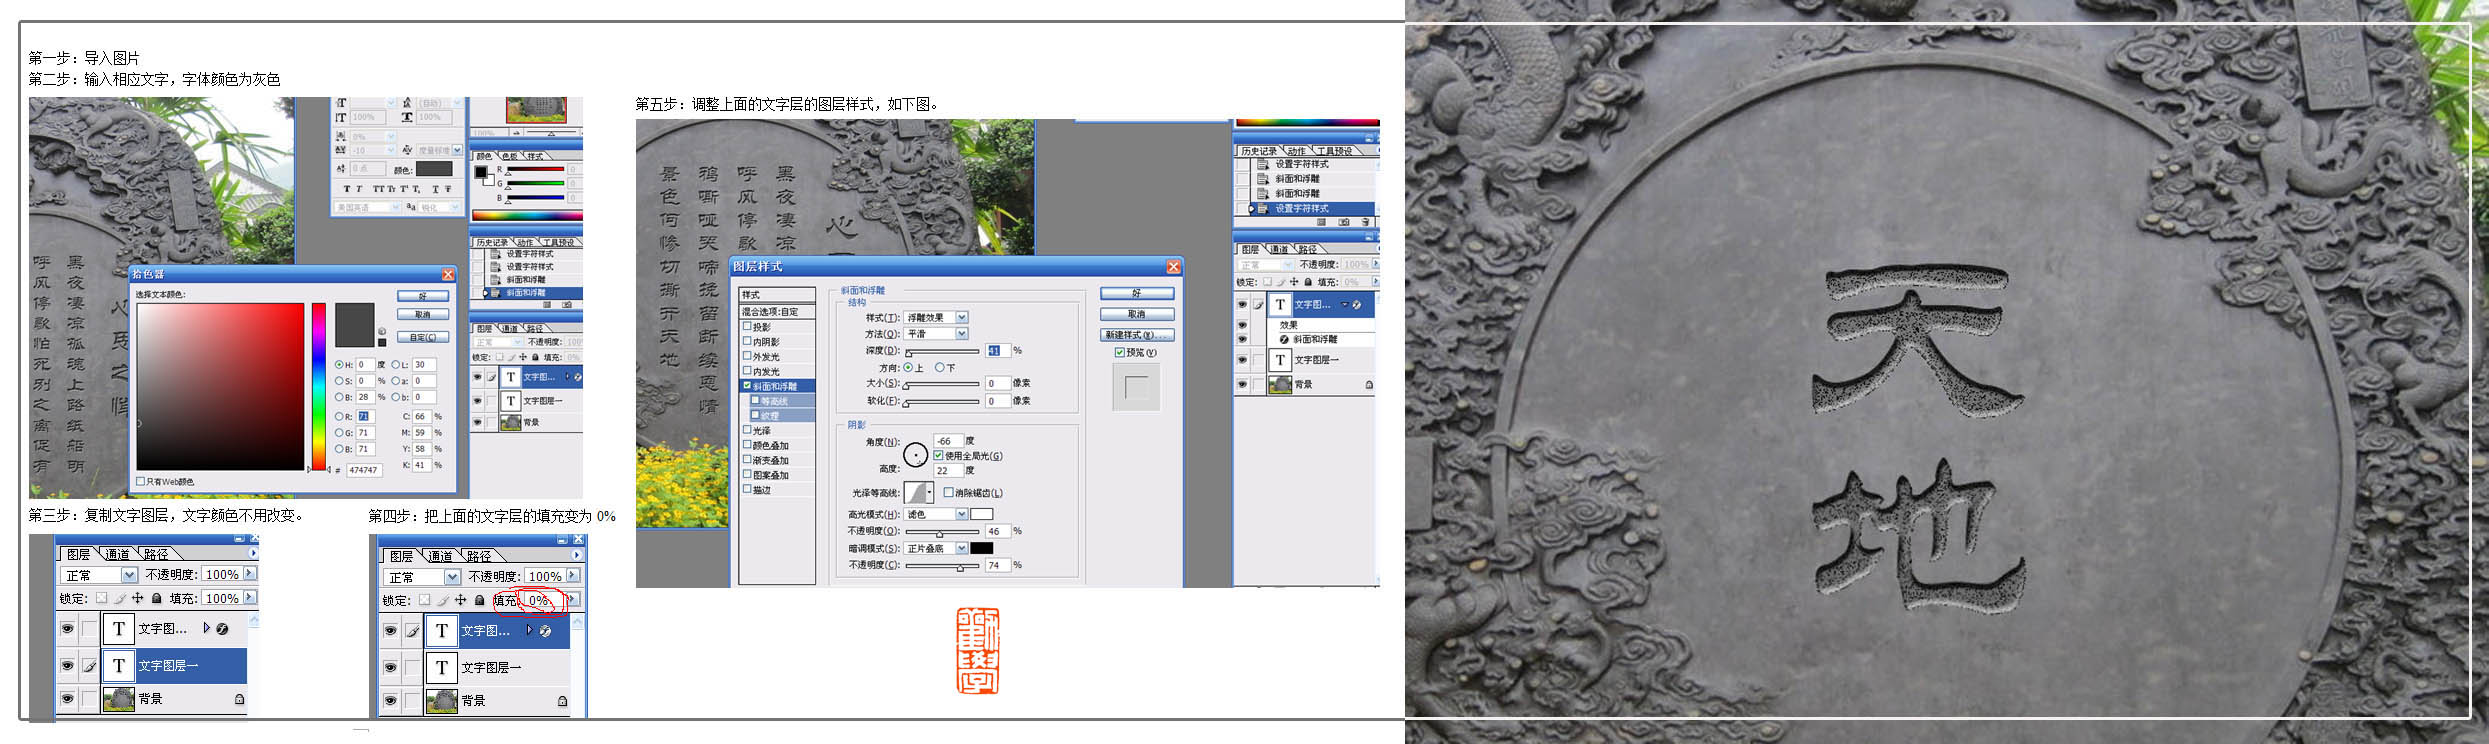The height and width of the screenshot is (744, 2489).
Task: Select 混合选项:自定 in the styles list
Action: point(777,311)
